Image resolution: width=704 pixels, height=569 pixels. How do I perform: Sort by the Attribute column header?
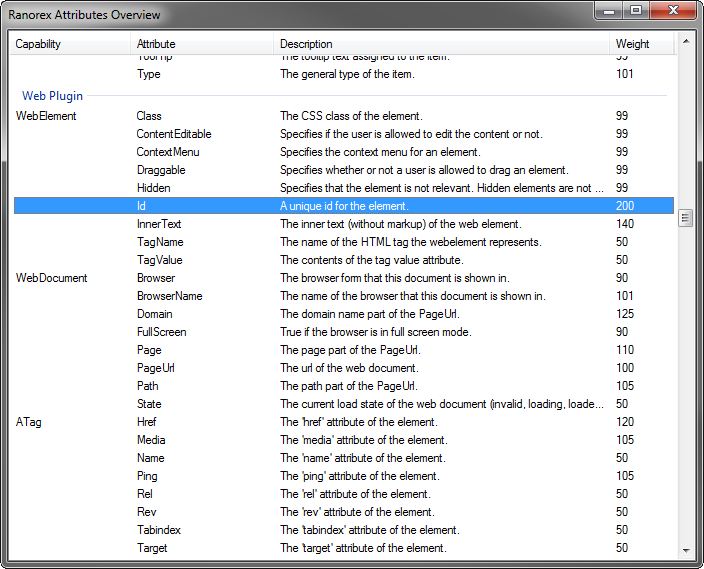point(202,44)
